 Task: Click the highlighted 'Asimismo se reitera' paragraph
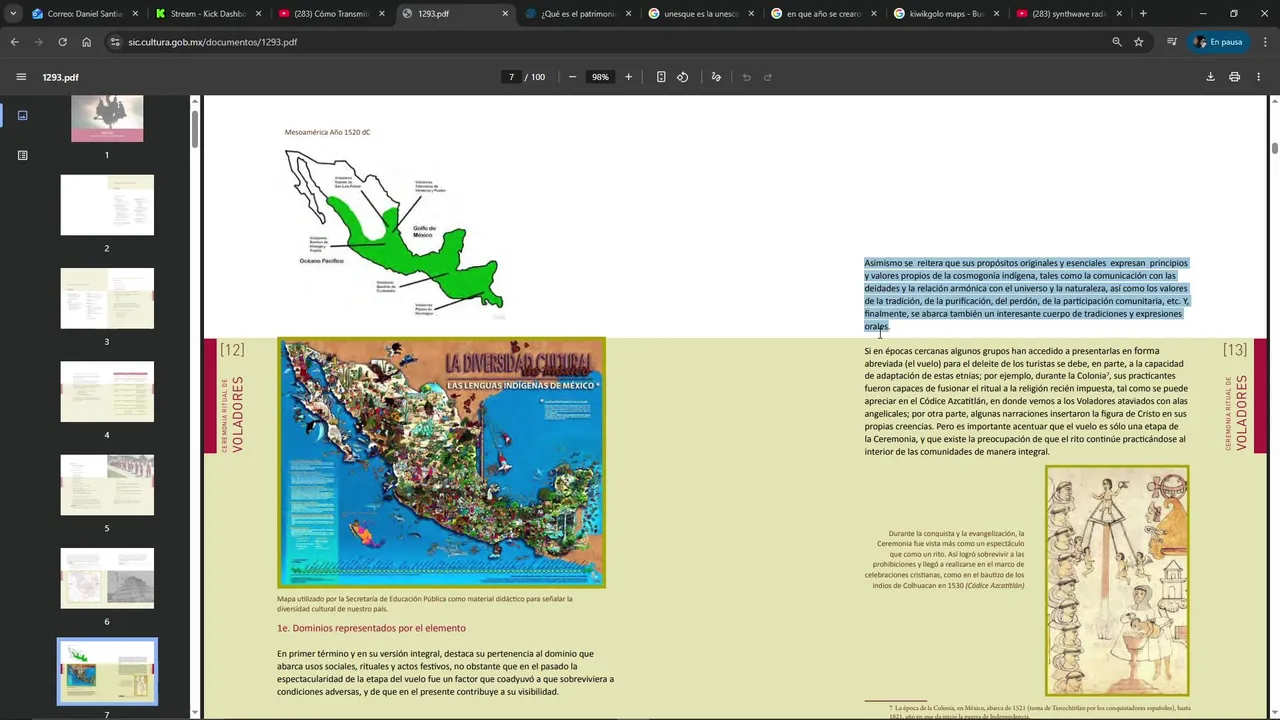click(x=1026, y=294)
